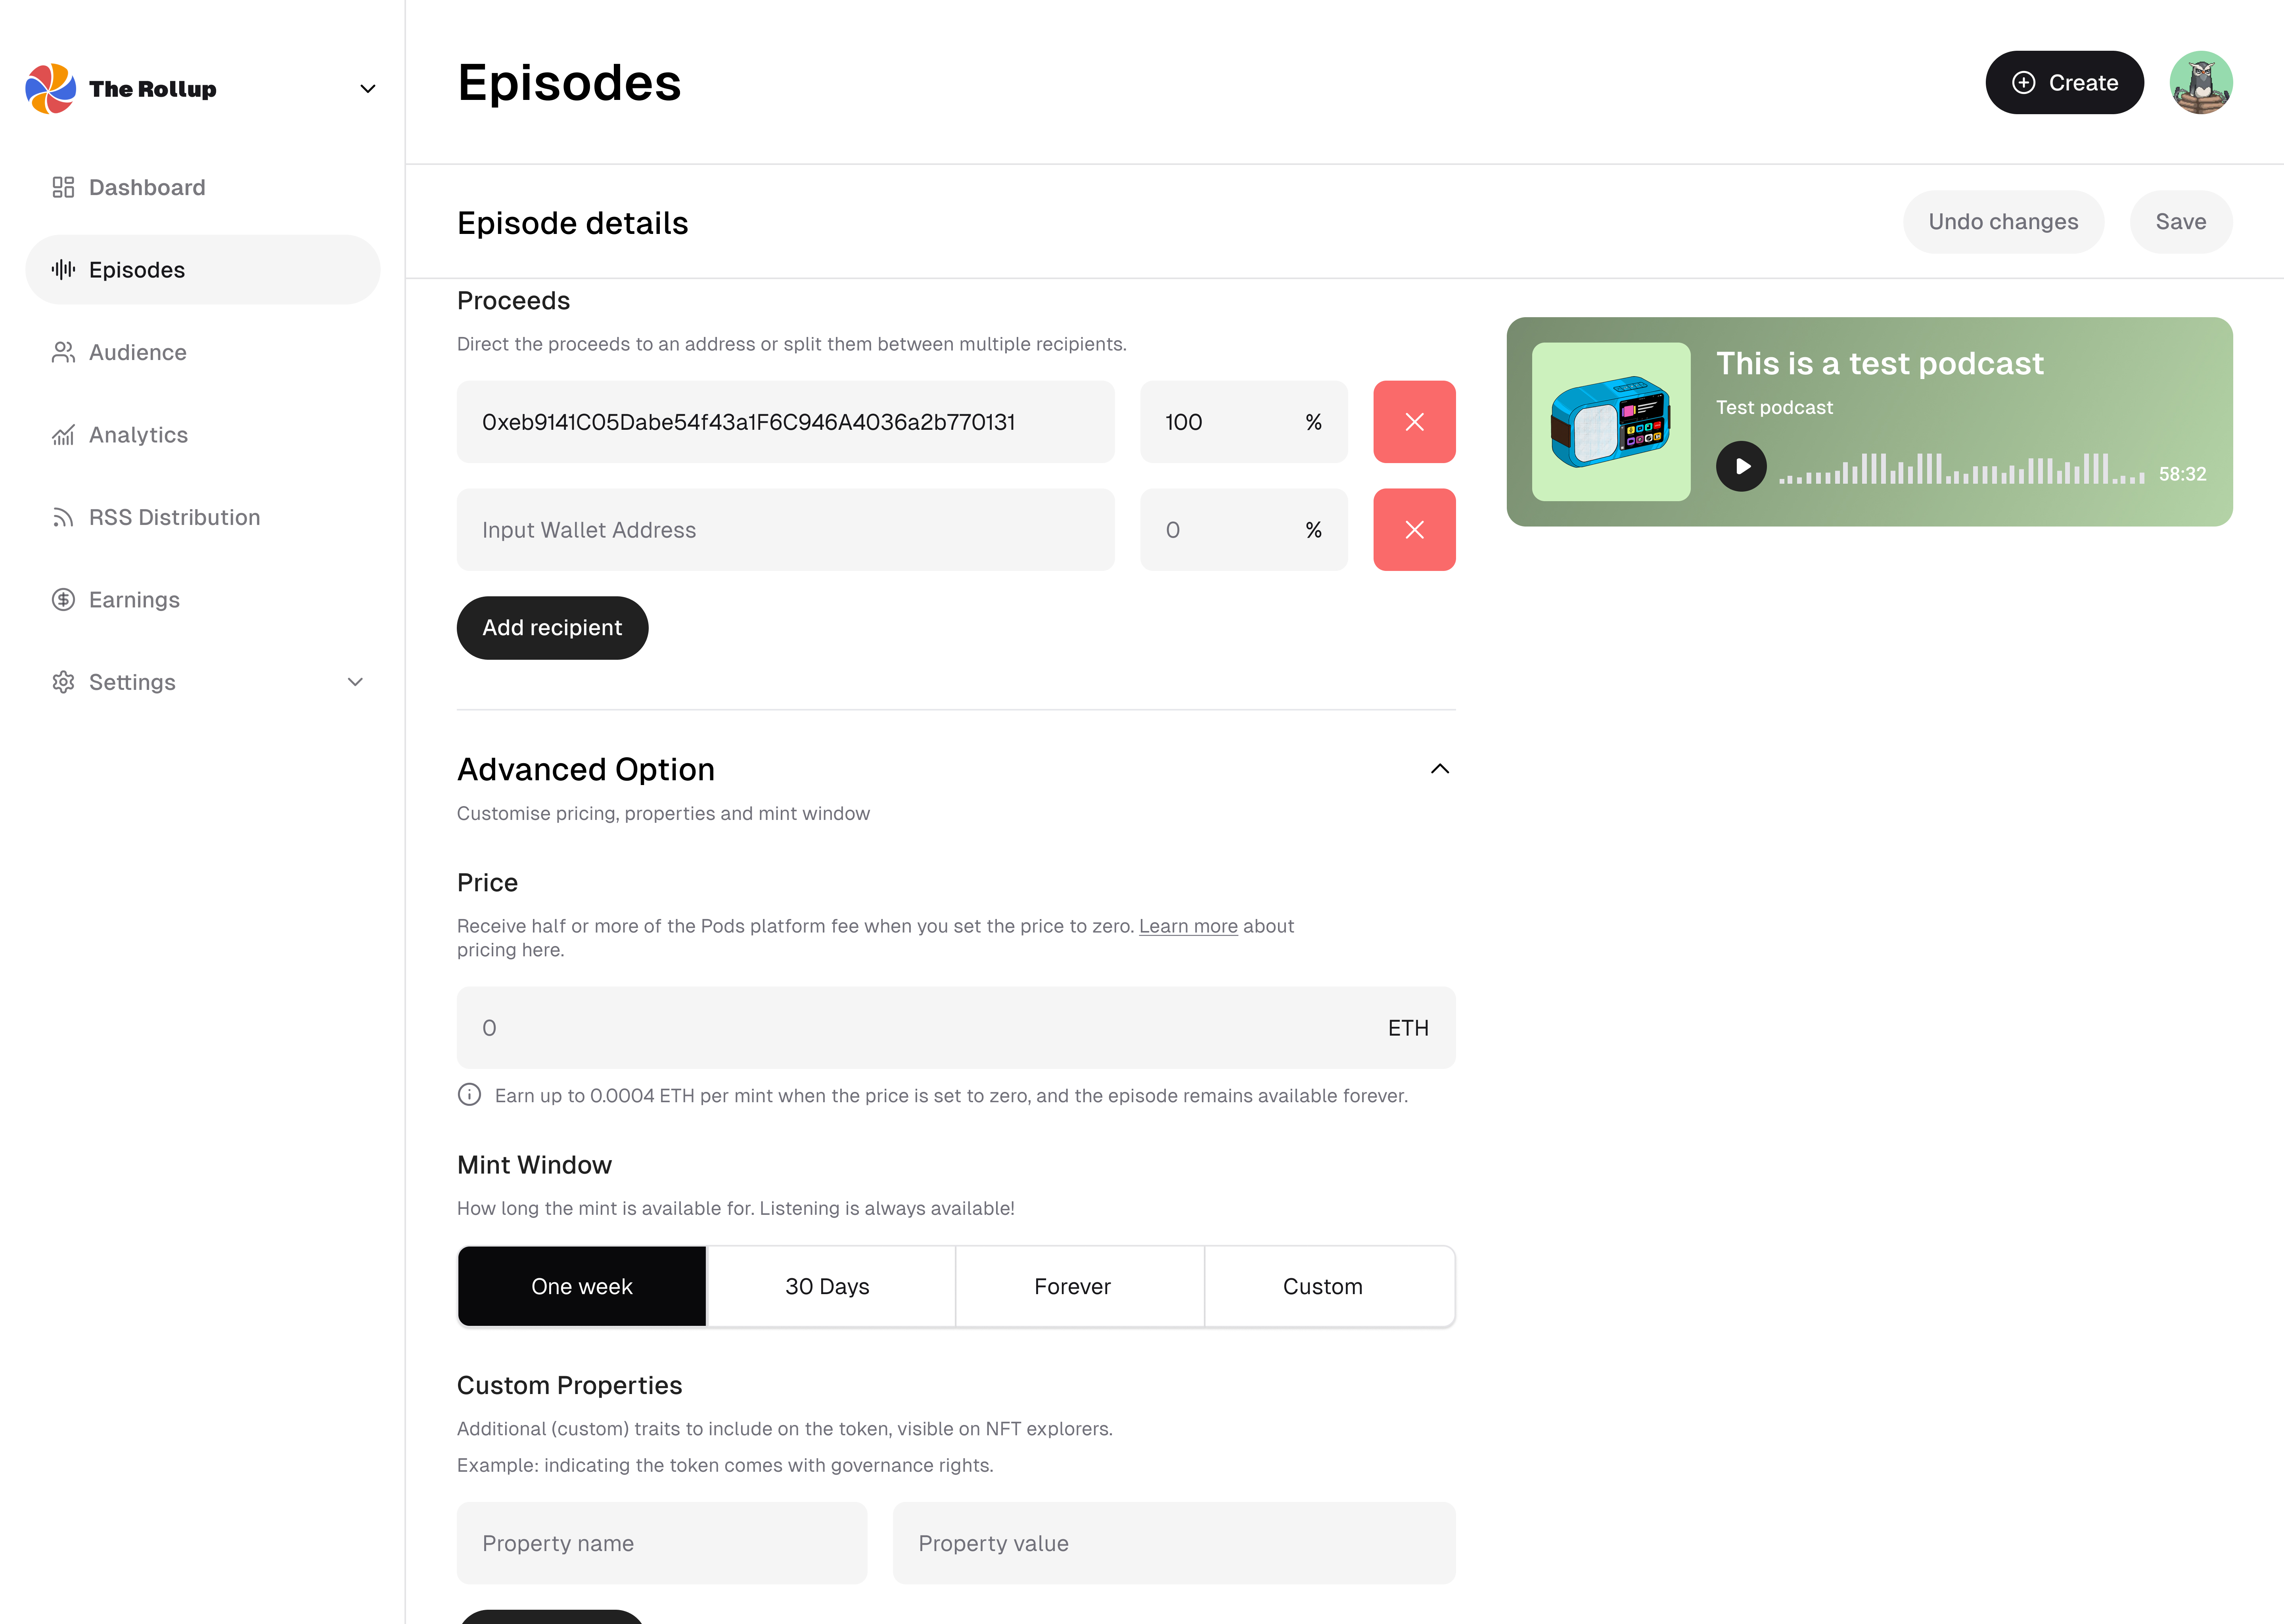This screenshot has width=2284, height=1624.
Task: Delete the empty wallet address row
Action: [x=1414, y=530]
